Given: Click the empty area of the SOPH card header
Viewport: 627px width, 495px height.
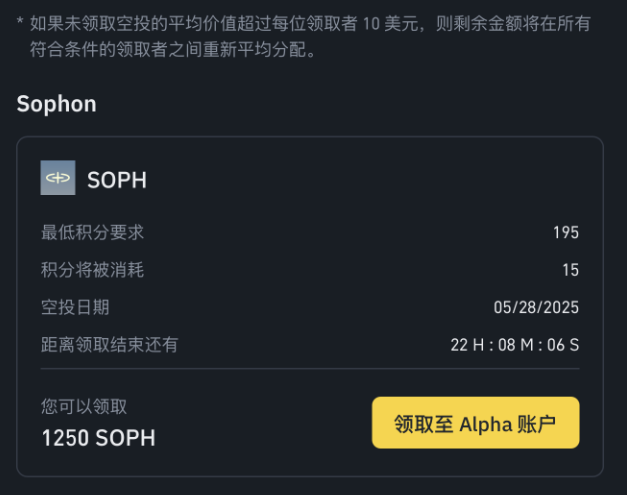Looking at the screenshot, I should pos(360,178).
